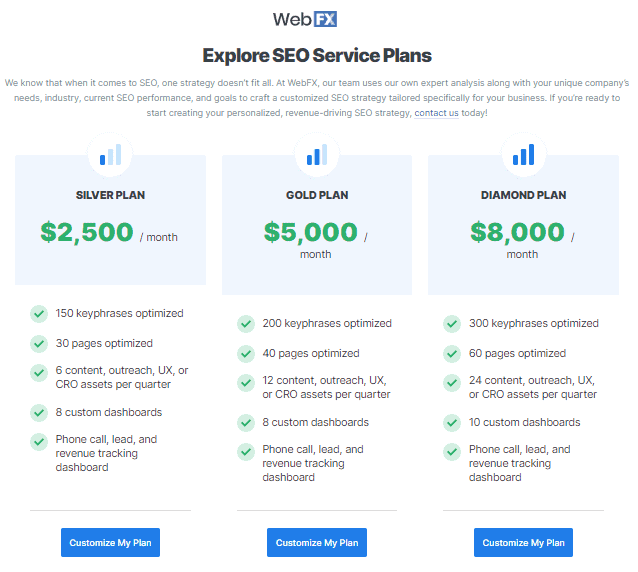638x572 pixels.
Task: Click Customize My Plan under Gold Plan
Action: pos(317,543)
